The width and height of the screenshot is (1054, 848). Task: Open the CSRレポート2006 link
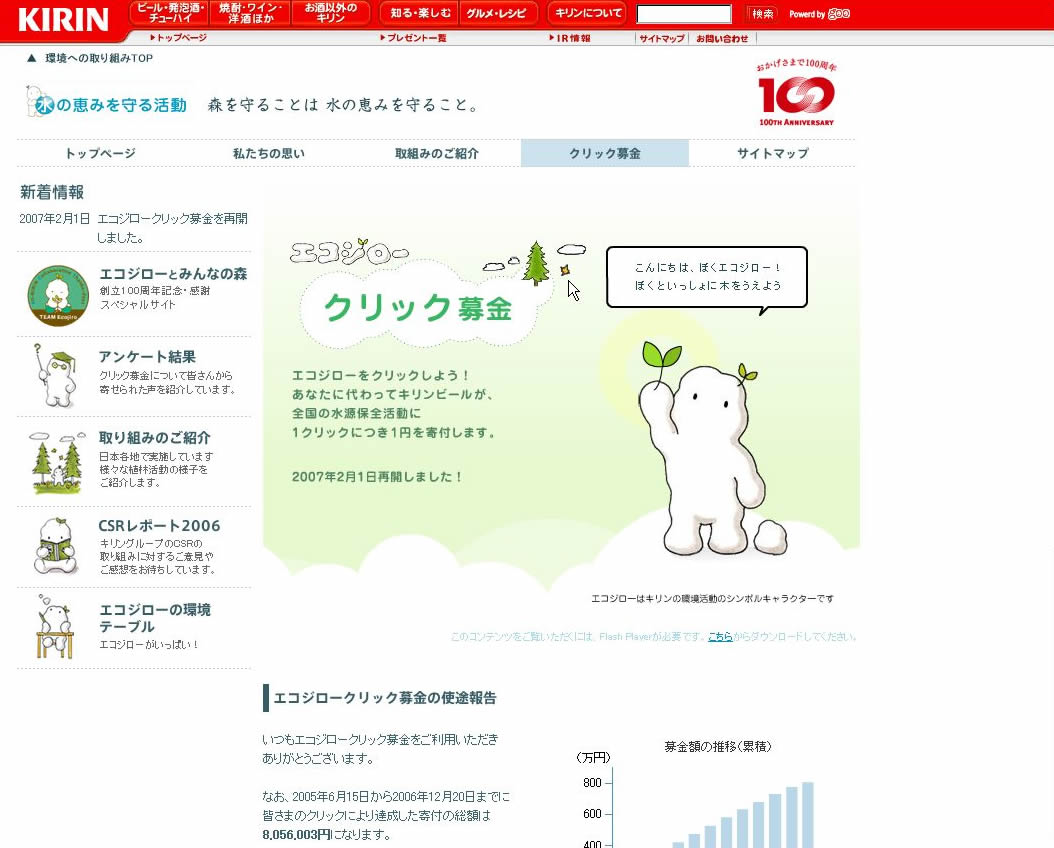[159, 525]
